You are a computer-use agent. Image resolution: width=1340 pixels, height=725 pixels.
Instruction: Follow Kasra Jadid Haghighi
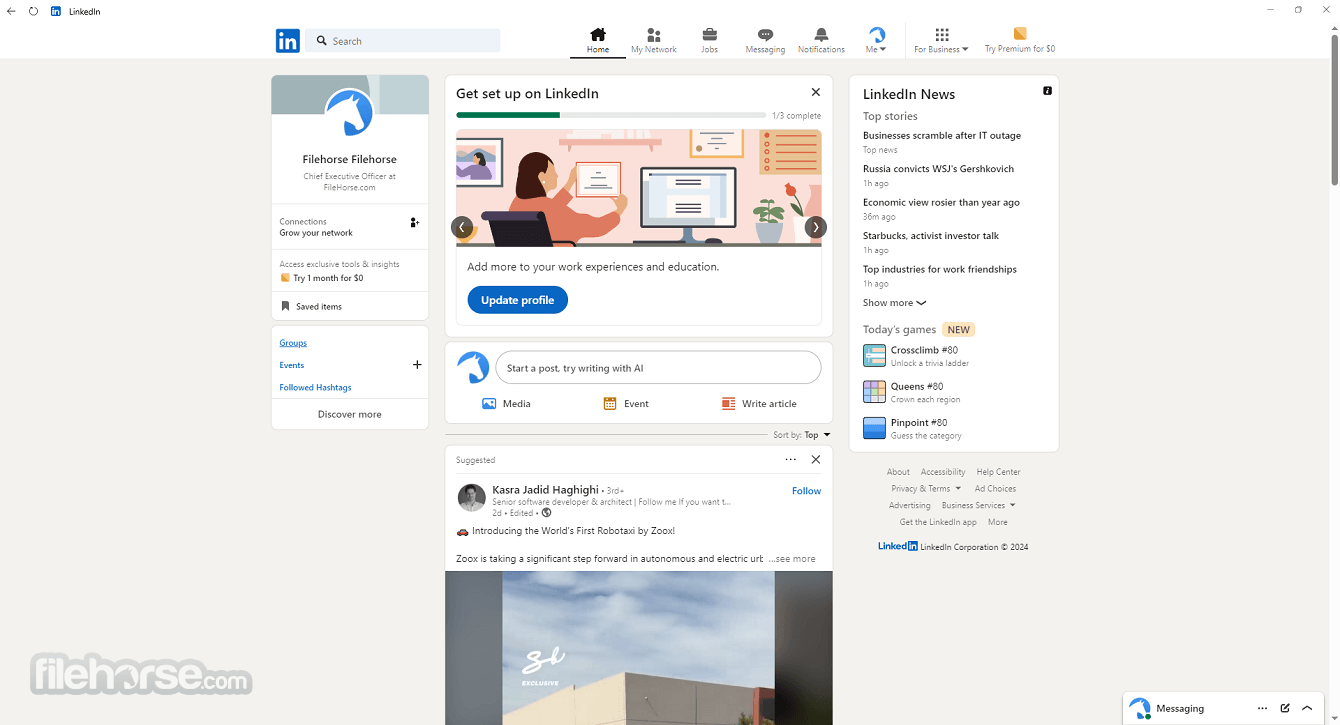click(806, 491)
